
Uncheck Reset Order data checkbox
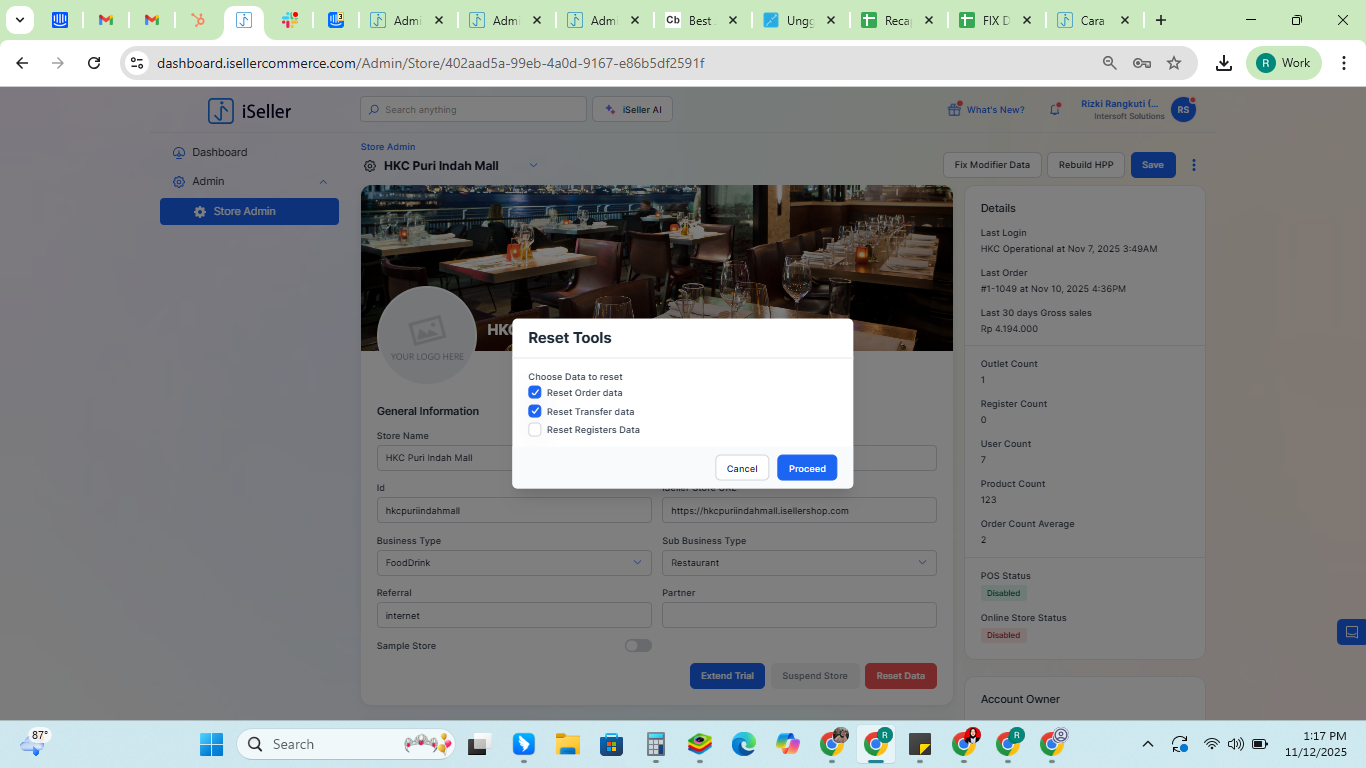pyautogui.click(x=535, y=393)
